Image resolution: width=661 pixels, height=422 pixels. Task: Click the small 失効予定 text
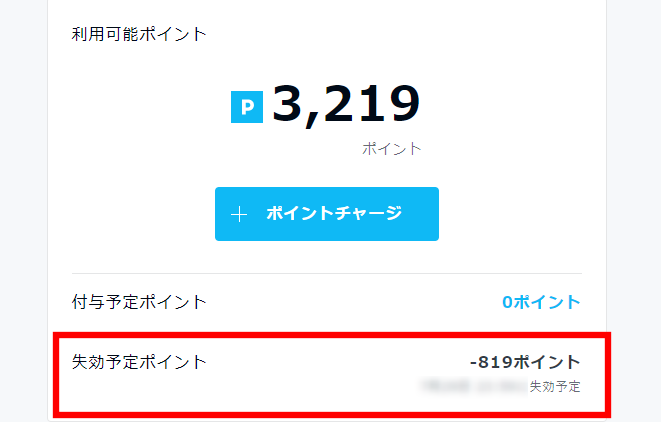pyautogui.click(x=554, y=386)
